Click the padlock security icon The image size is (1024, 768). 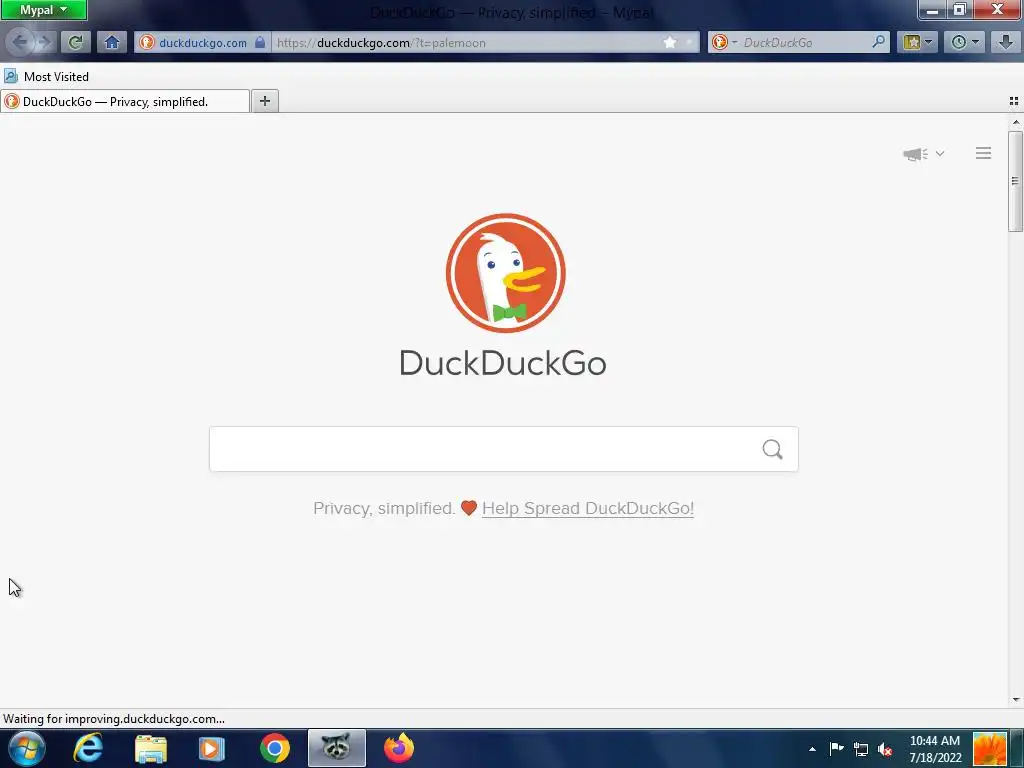260,42
